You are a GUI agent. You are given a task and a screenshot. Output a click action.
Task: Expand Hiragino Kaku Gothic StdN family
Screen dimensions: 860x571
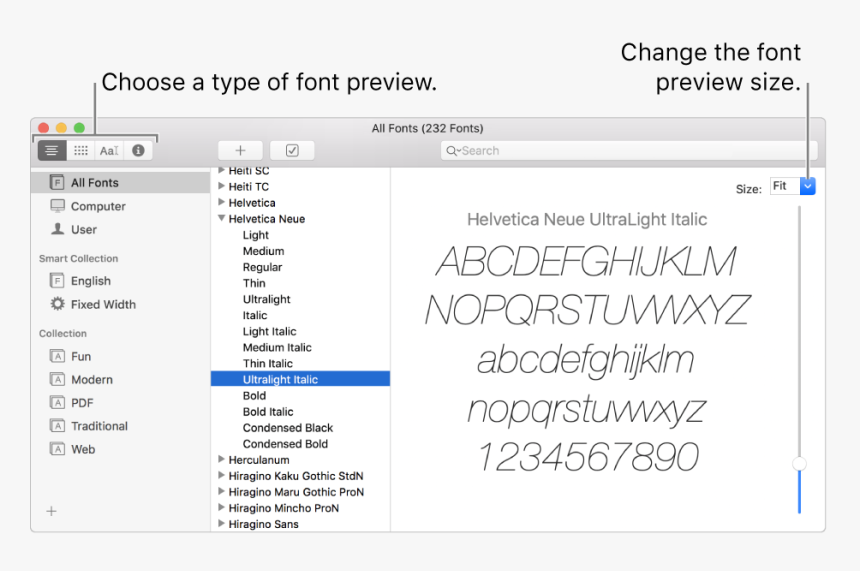[x=222, y=475]
